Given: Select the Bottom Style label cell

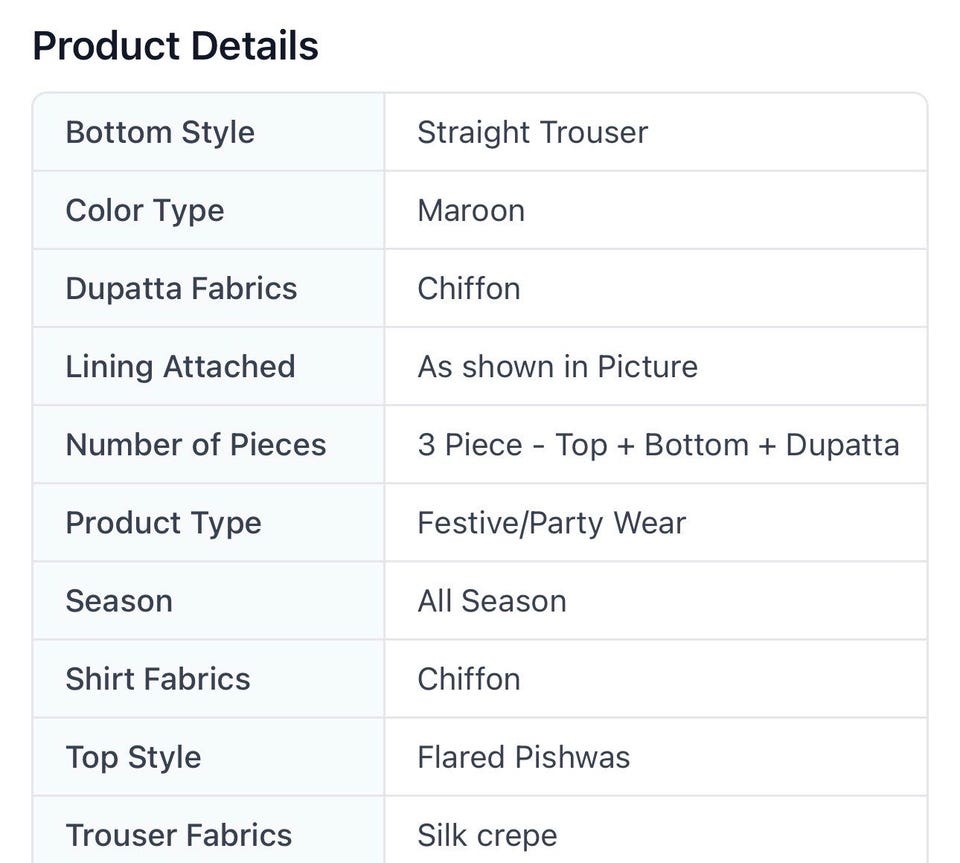Looking at the screenshot, I should pyautogui.click(x=209, y=132).
